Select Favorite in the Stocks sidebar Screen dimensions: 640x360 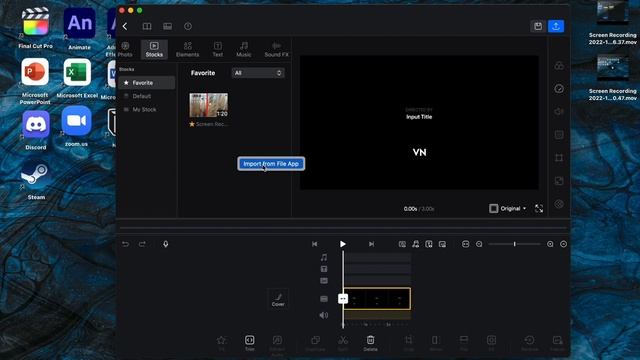[147, 83]
